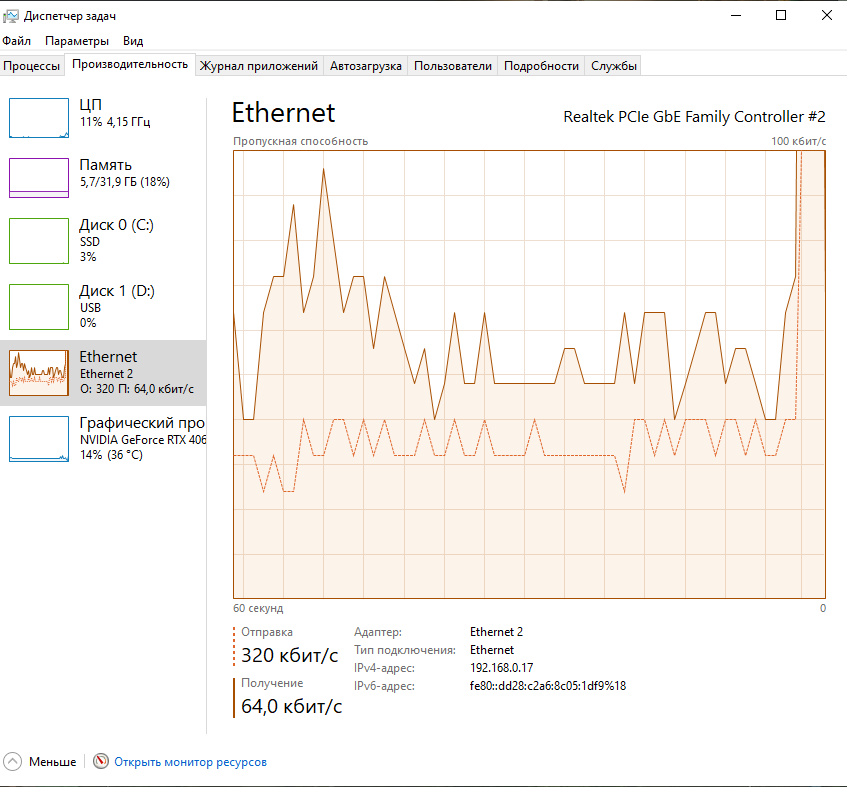The height and width of the screenshot is (787, 847).
Task: Click inside the Ethernet throughput graph
Action: coord(529,374)
